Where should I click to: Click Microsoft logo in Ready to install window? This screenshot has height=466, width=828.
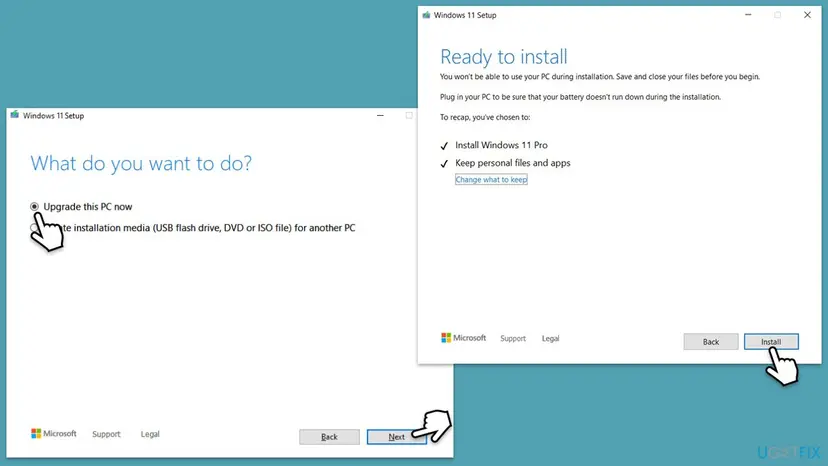(x=464, y=338)
